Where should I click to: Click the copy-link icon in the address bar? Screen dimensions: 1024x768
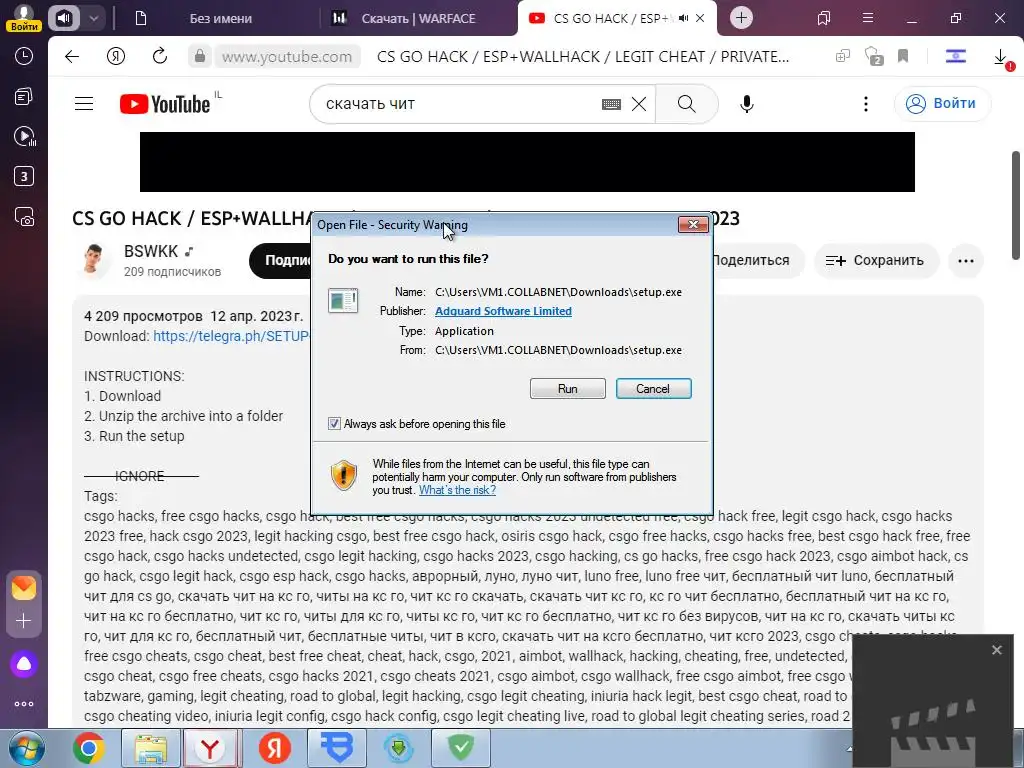tap(842, 57)
